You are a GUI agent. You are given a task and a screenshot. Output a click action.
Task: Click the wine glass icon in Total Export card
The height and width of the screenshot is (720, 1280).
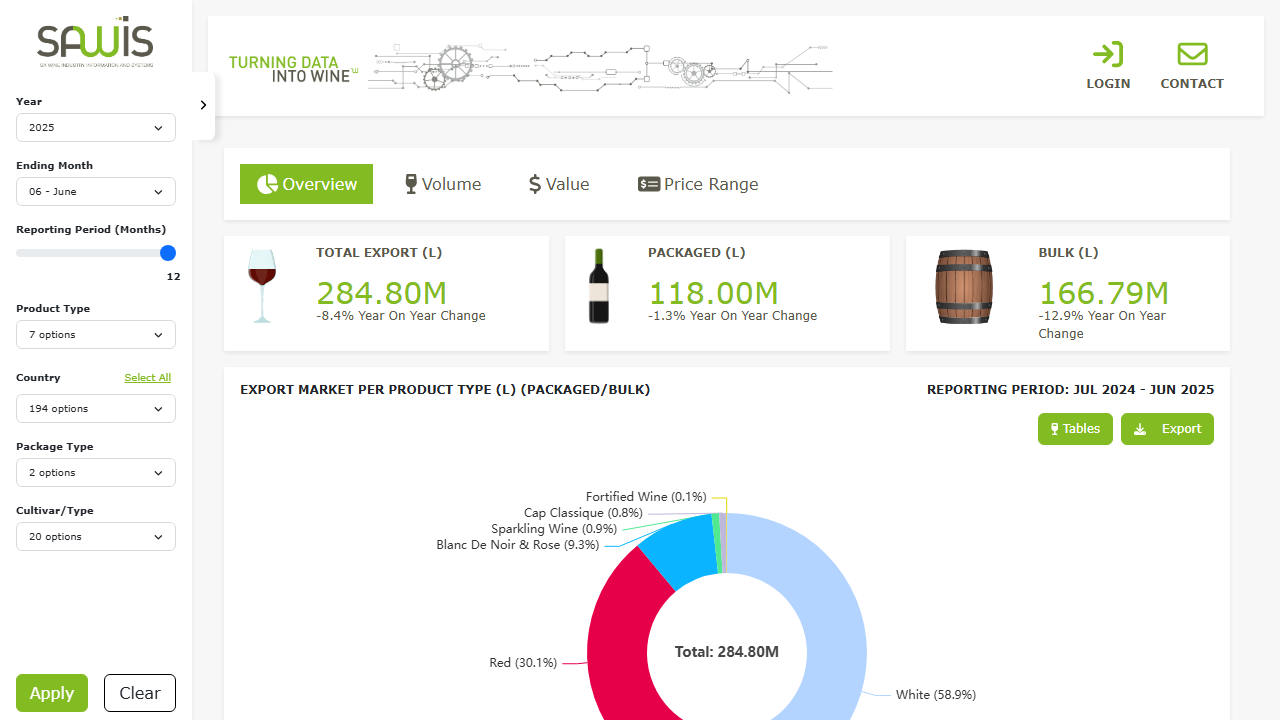[262, 286]
